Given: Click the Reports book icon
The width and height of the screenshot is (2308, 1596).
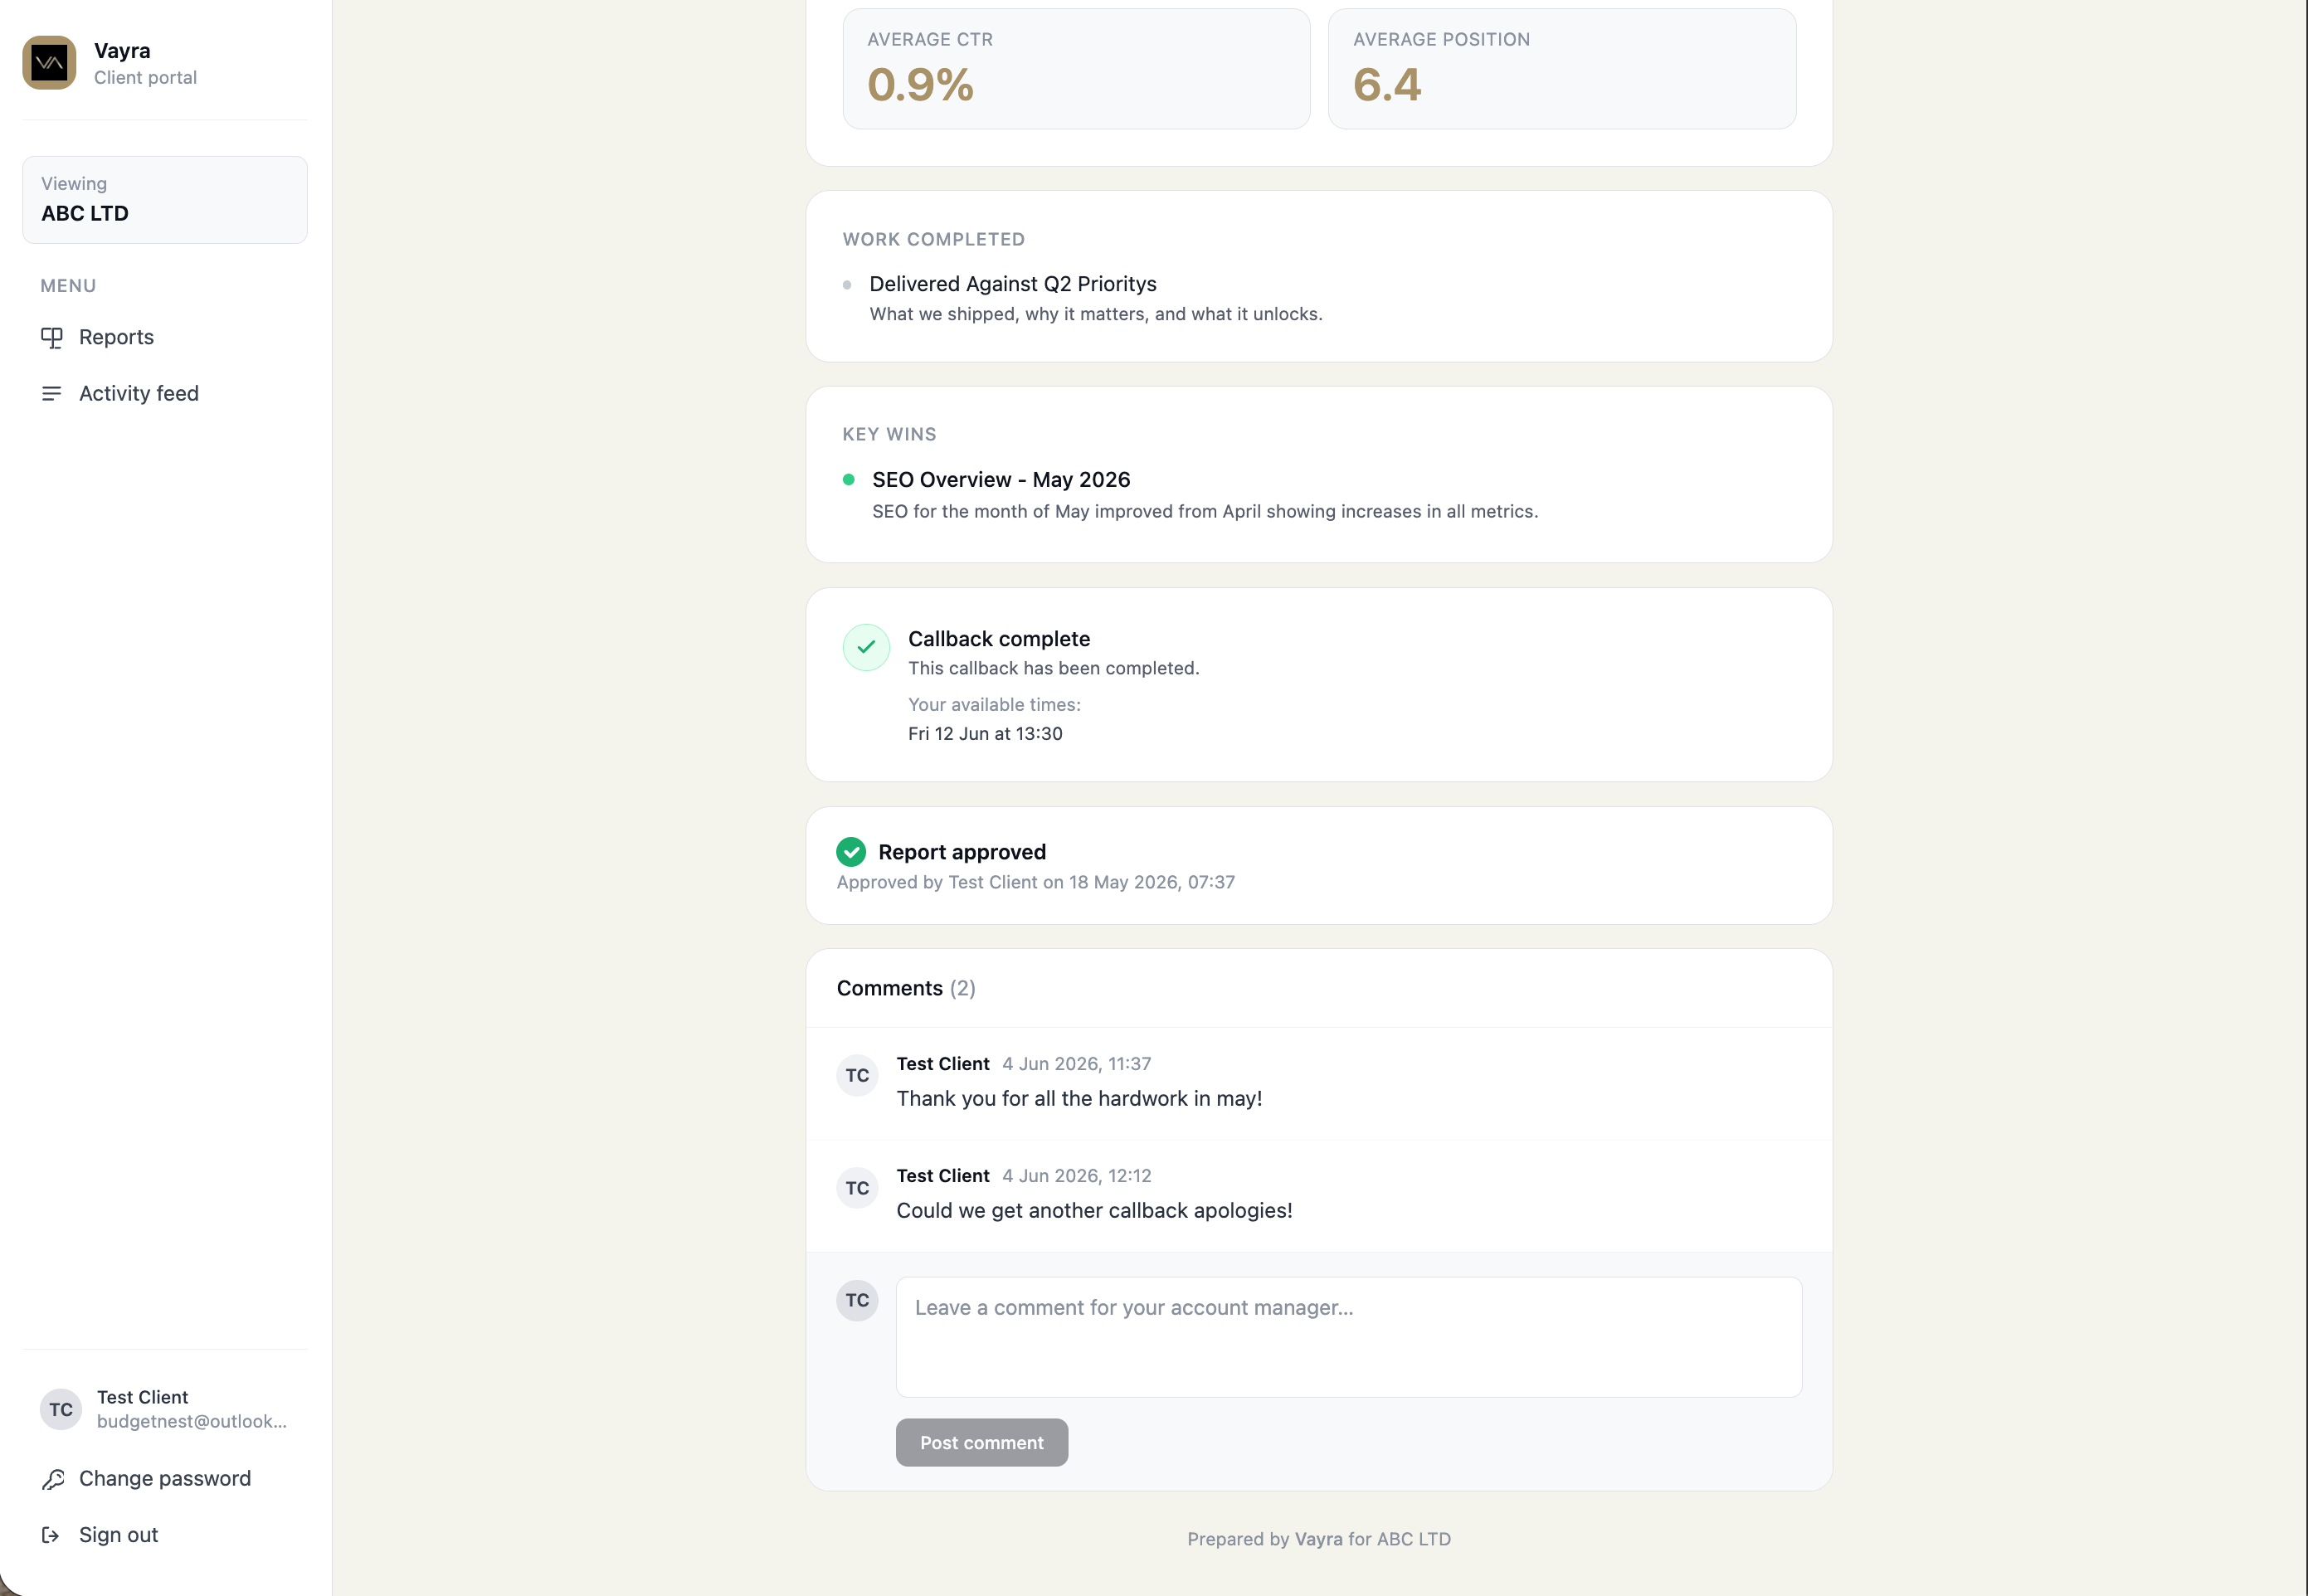Looking at the screenshot, I should pyautogui.click(x=52, y=338).
